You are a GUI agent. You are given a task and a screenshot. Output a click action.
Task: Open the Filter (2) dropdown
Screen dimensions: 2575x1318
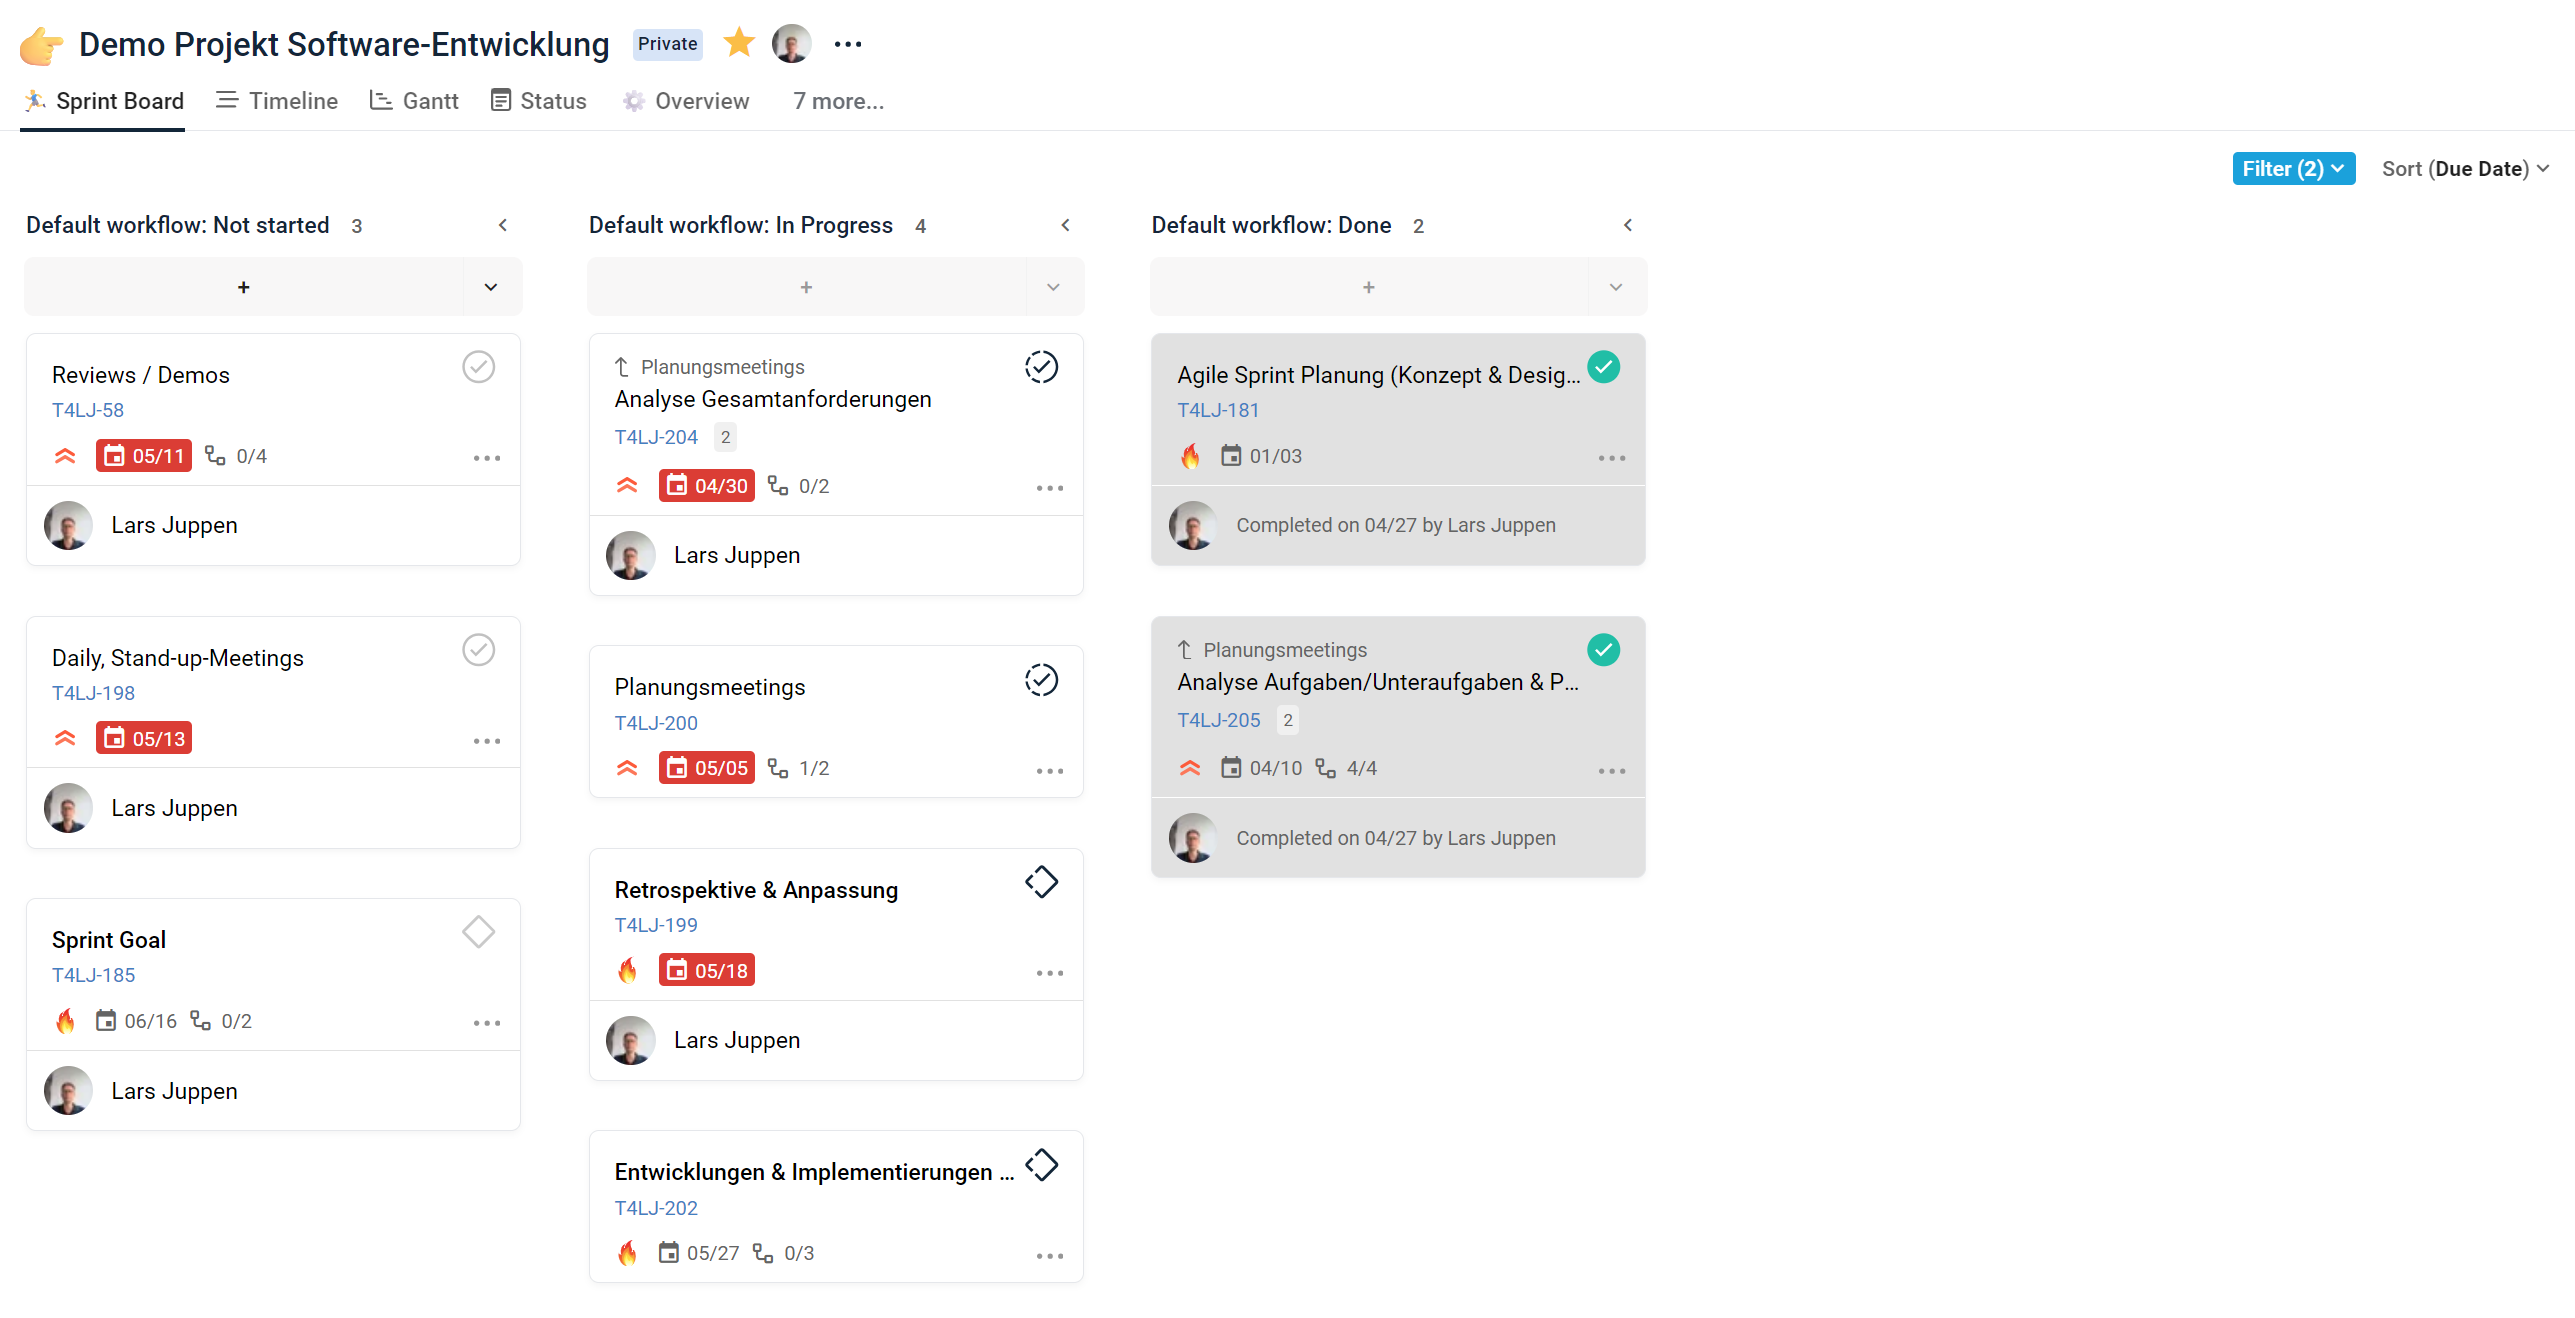pyautogui.click(x=2294, y=169)
